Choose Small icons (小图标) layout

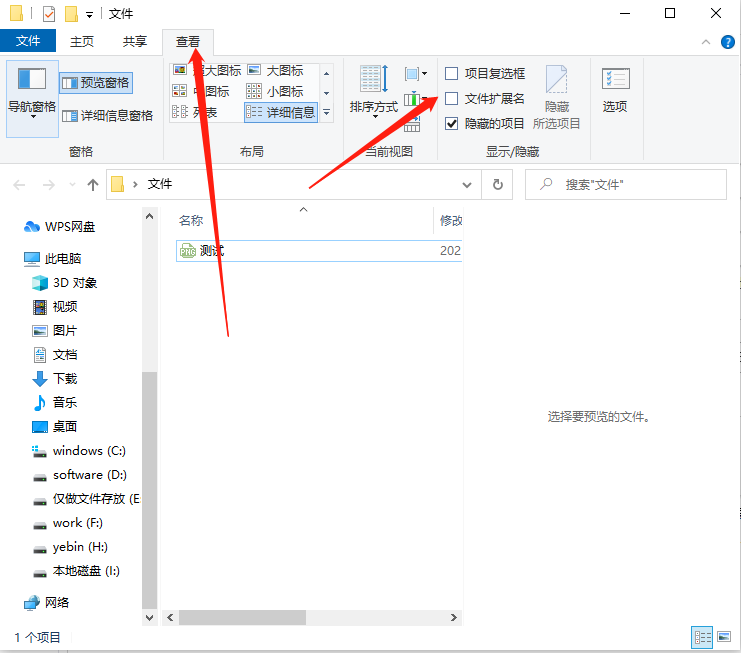pos(276,91)
